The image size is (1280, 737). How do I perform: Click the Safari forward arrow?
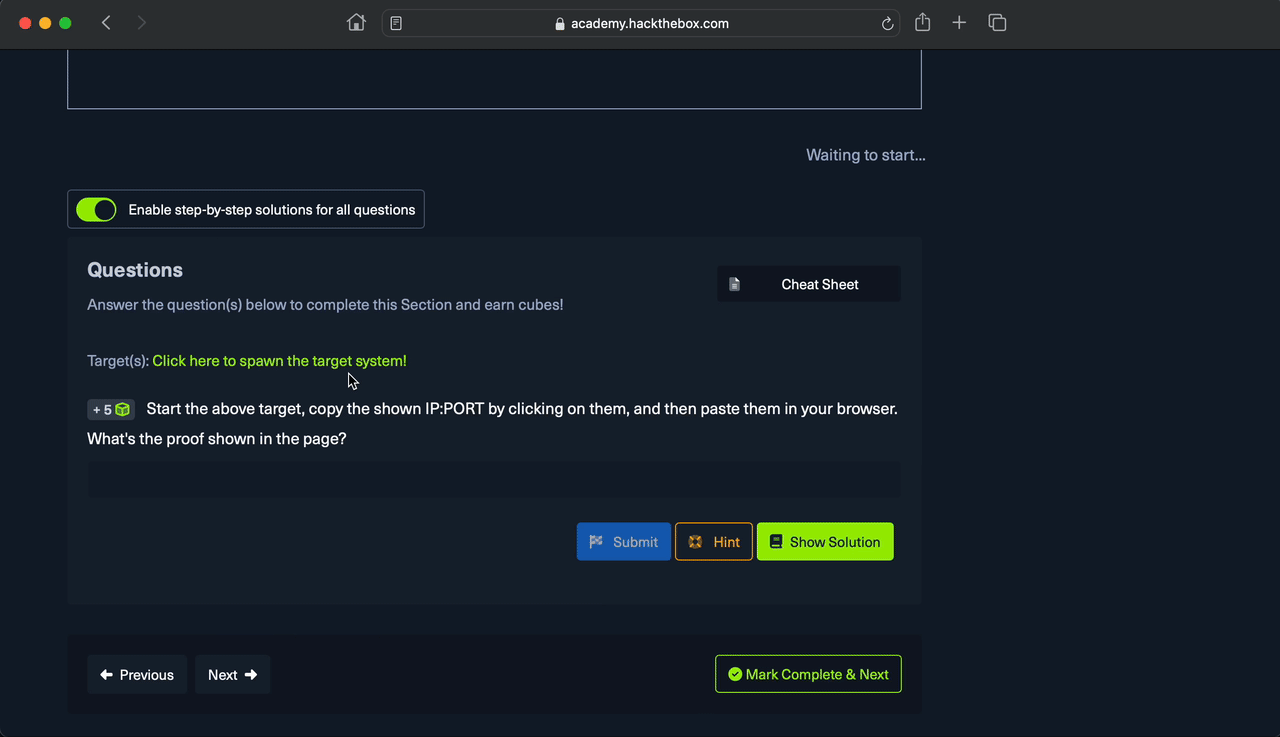pos(141,23)
